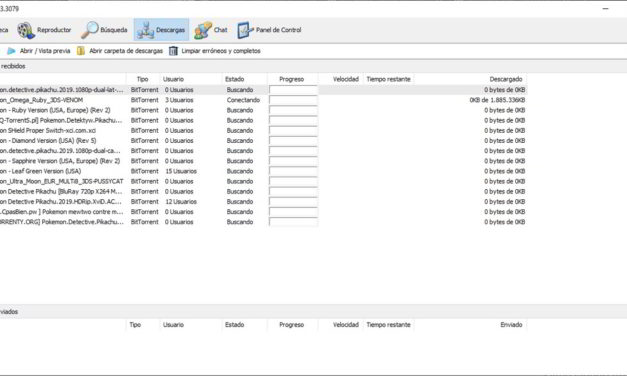
Task: Sort downloads by Tipo column header
Action: [143, 79]
